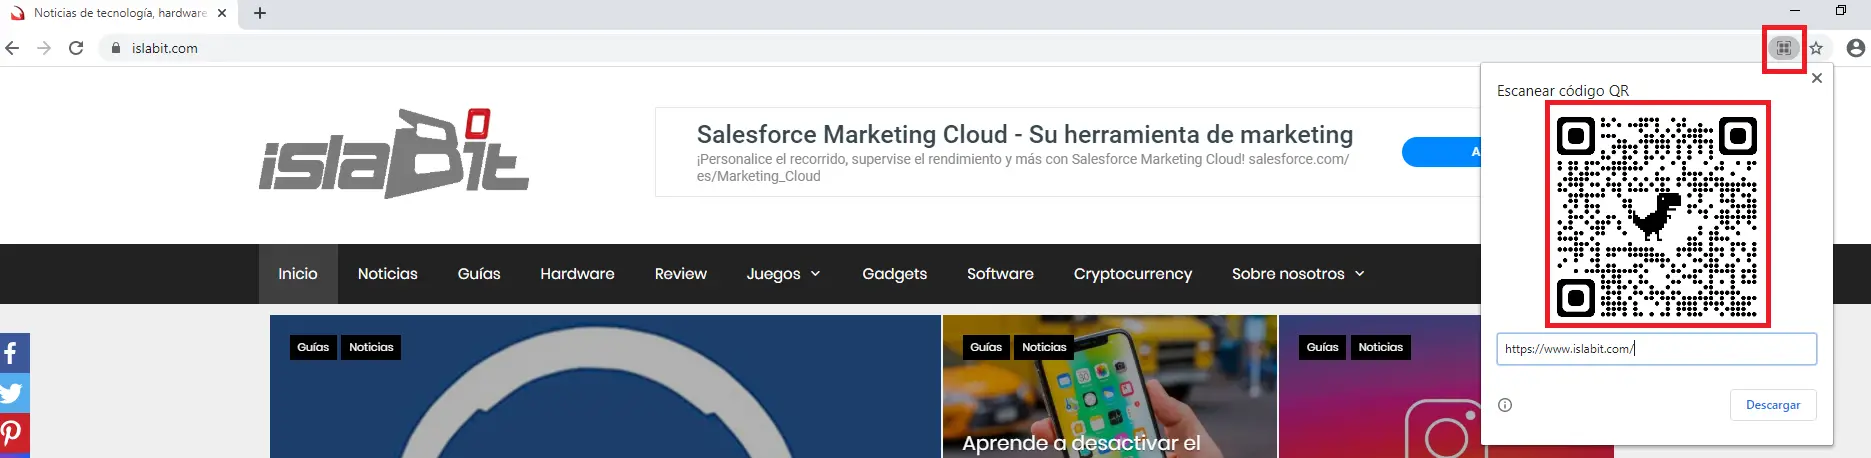The width and height of the screenshot is (1871, 458).
Task: Click the QR code generator icon in address bar
Action: pyautogui.click(x=1784, y=48)
